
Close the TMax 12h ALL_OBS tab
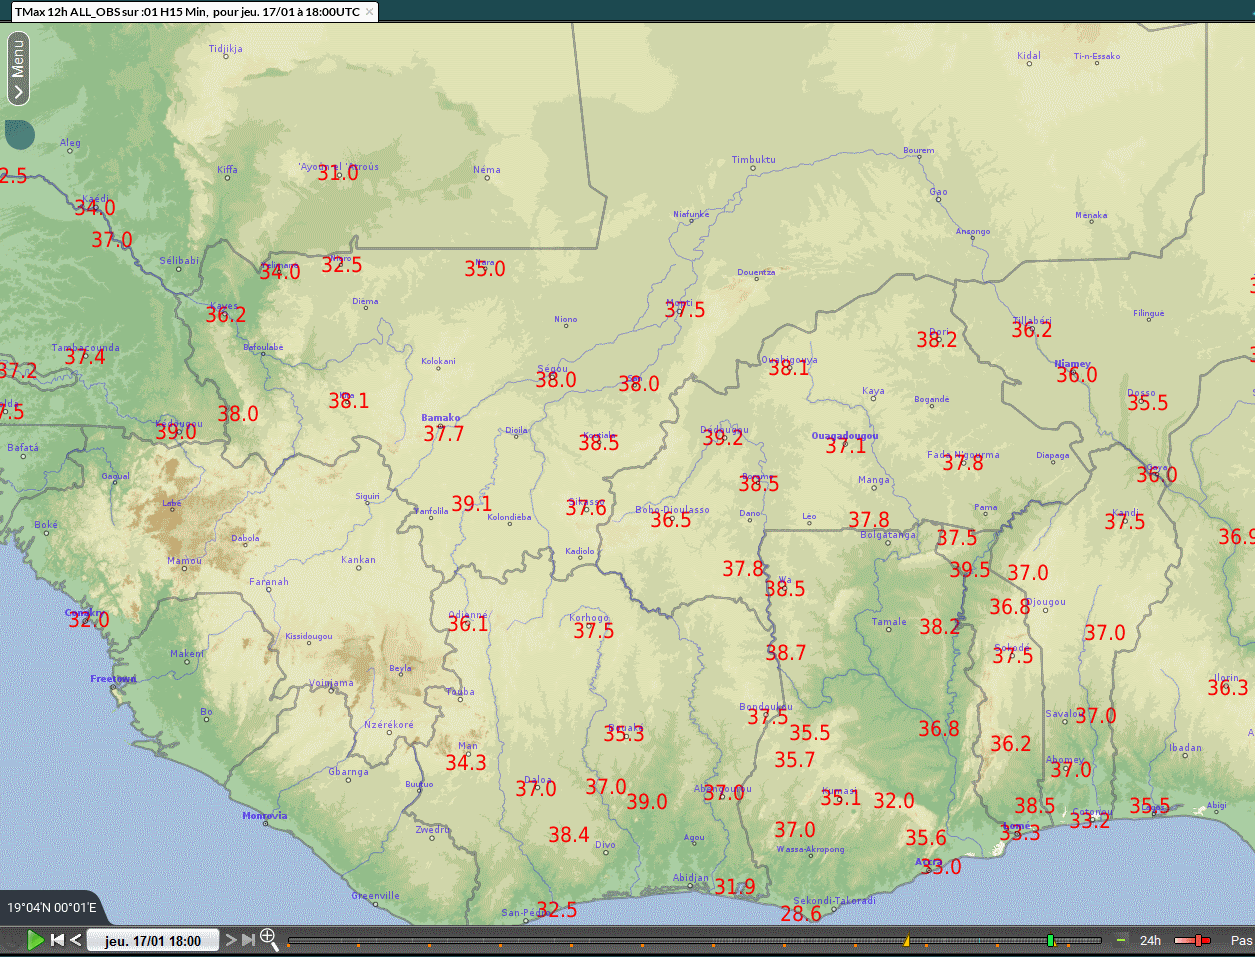(x=370, y=12)
